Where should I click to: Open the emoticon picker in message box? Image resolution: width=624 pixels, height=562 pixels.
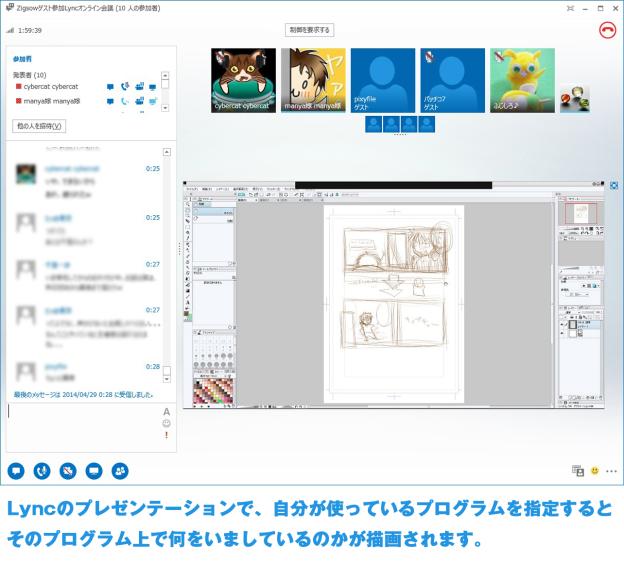[x=167, y=423]
